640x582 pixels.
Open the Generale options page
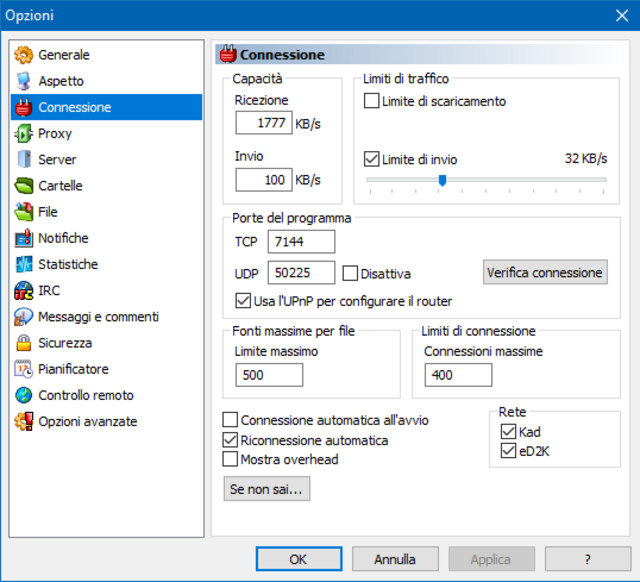106,55
